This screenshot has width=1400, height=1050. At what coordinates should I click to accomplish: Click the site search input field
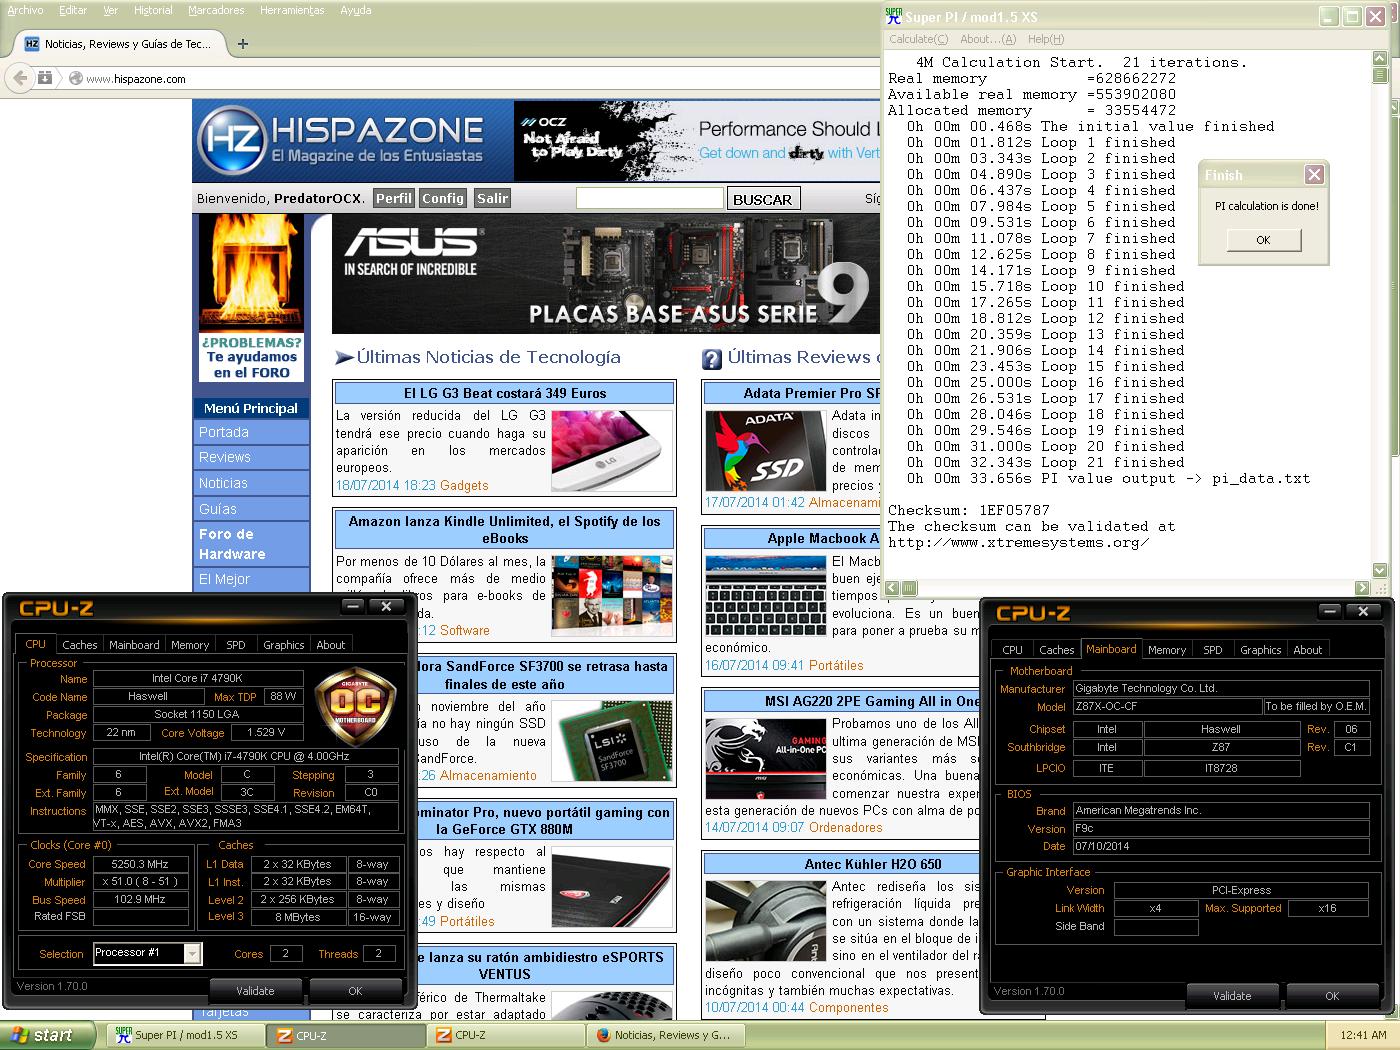click(x=649, y=198)
